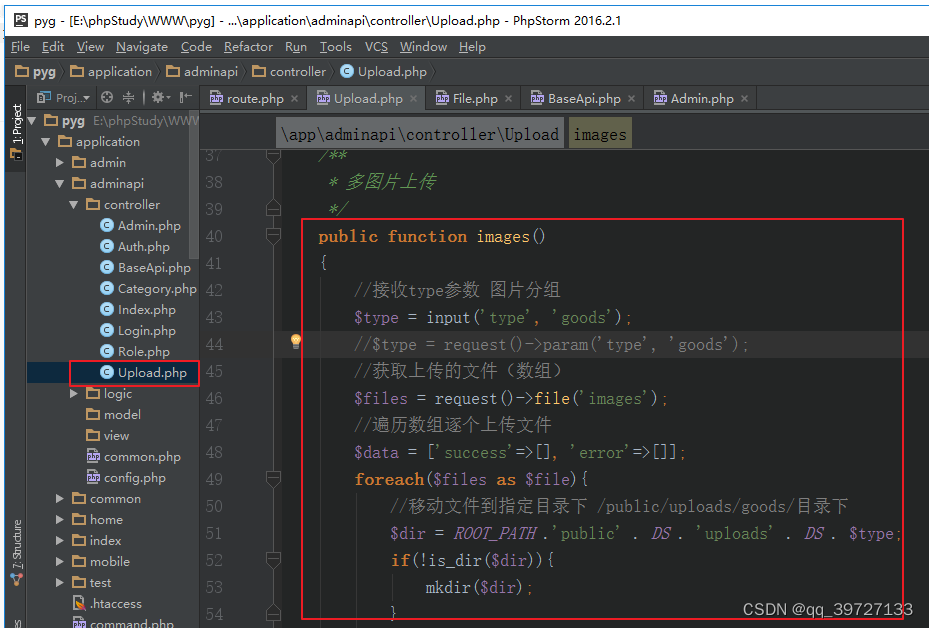Click the collapse all icon in Project panel
929x628 pixels.
(x=129, y=97)
